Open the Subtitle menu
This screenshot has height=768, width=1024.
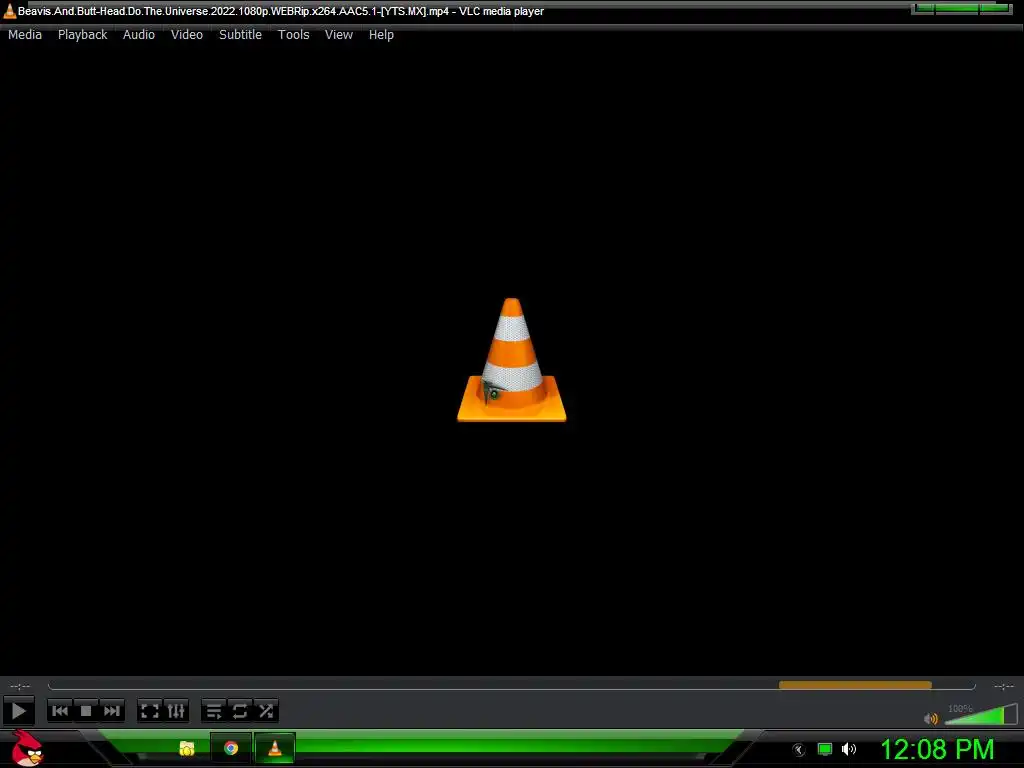point(240,35)
